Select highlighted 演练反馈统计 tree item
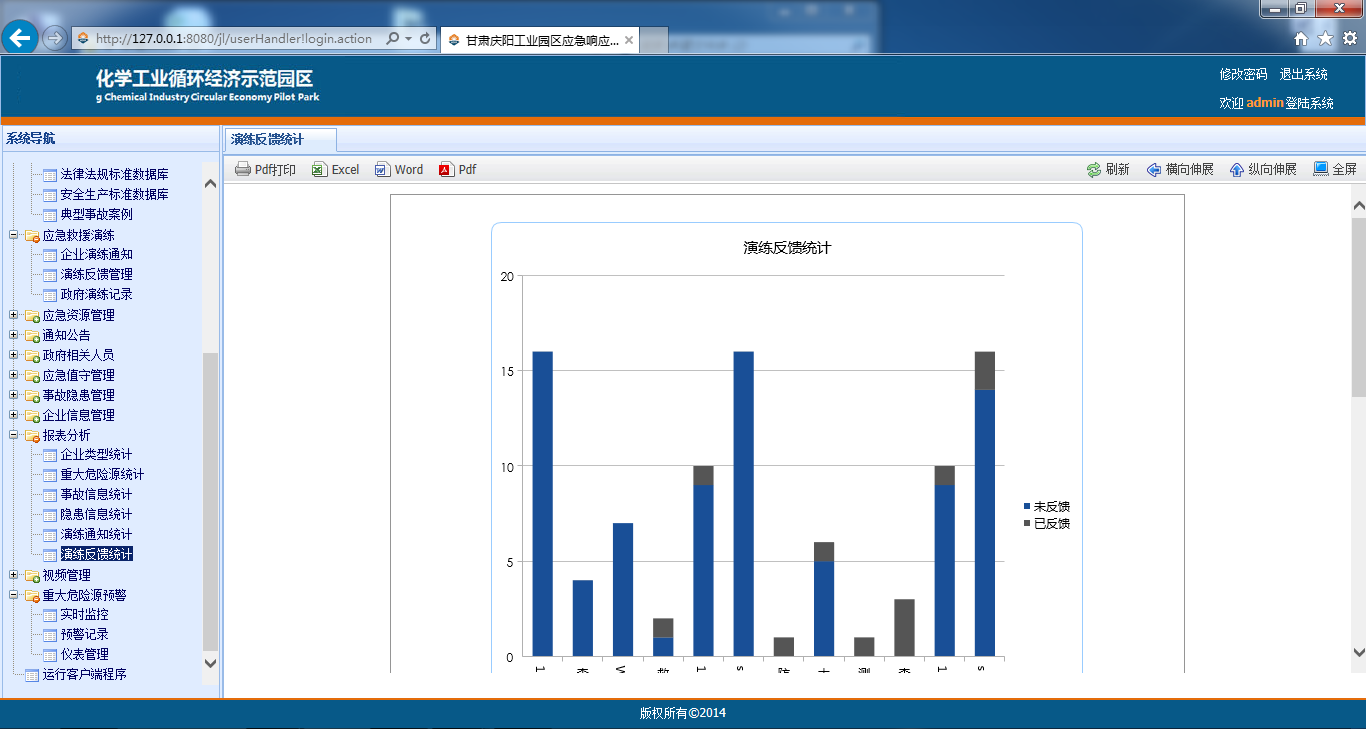1366x729 pixels. pyautogui.click(x=96, y=554)
